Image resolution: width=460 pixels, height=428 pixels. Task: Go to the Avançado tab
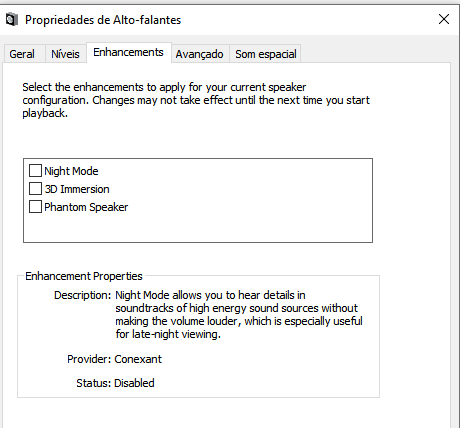[199, 54]
